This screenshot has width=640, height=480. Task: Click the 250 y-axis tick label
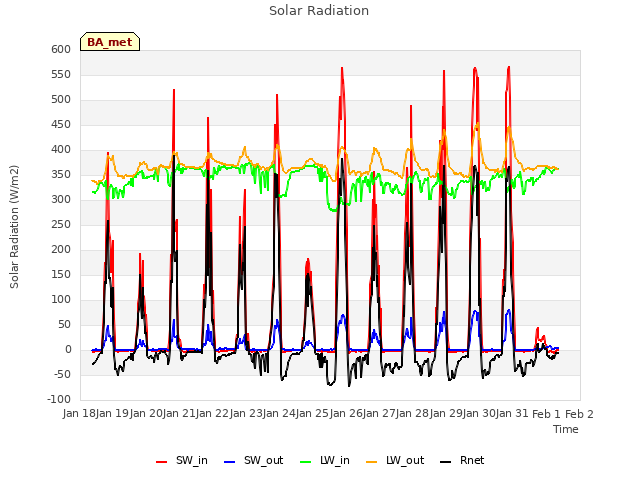[x=61, y=224]
